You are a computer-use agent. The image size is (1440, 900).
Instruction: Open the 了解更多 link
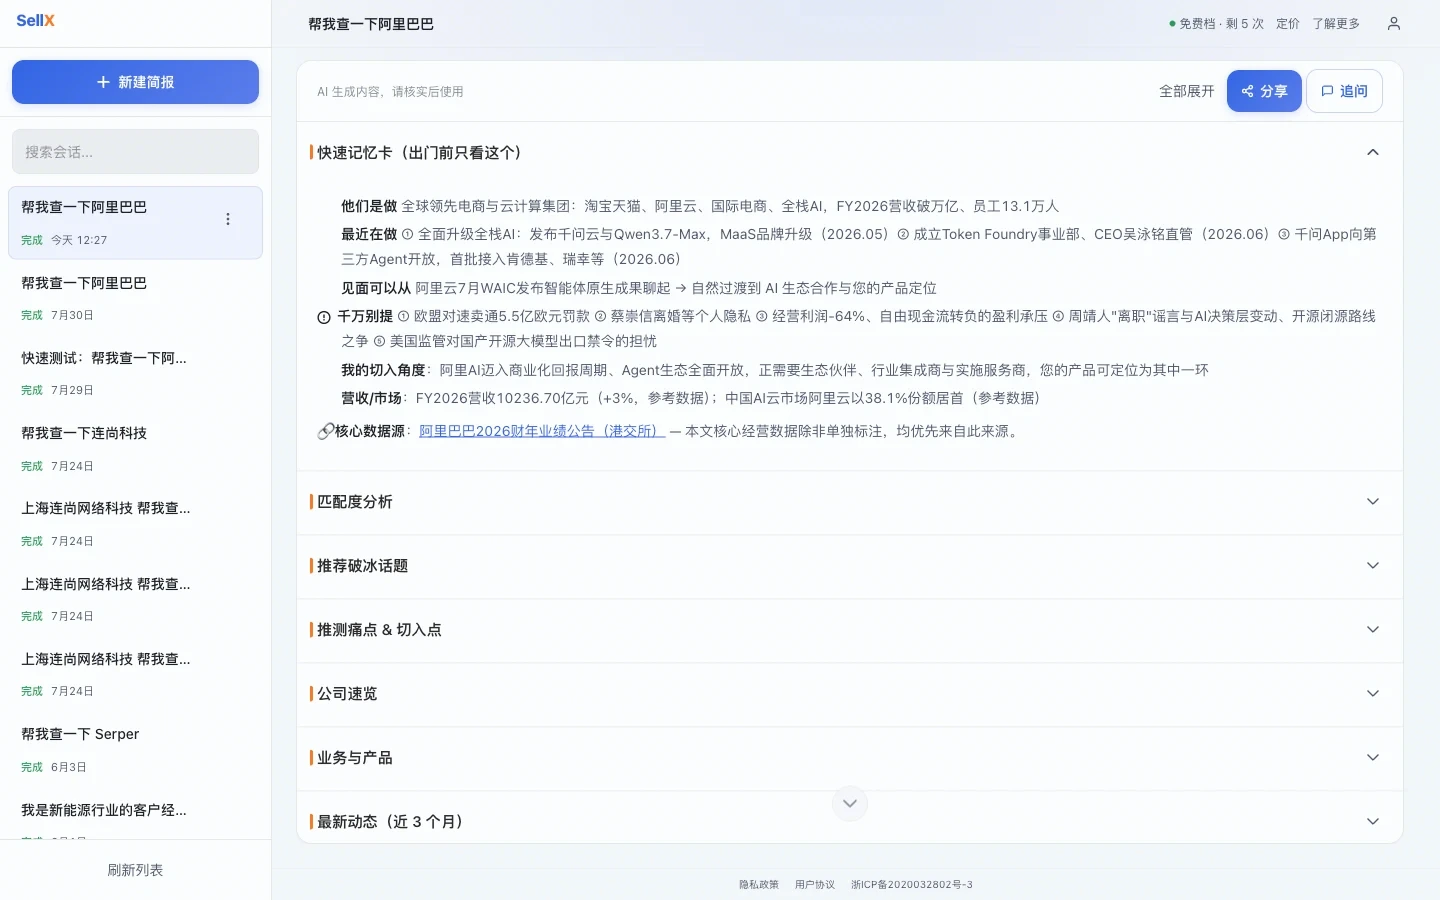1336,23
